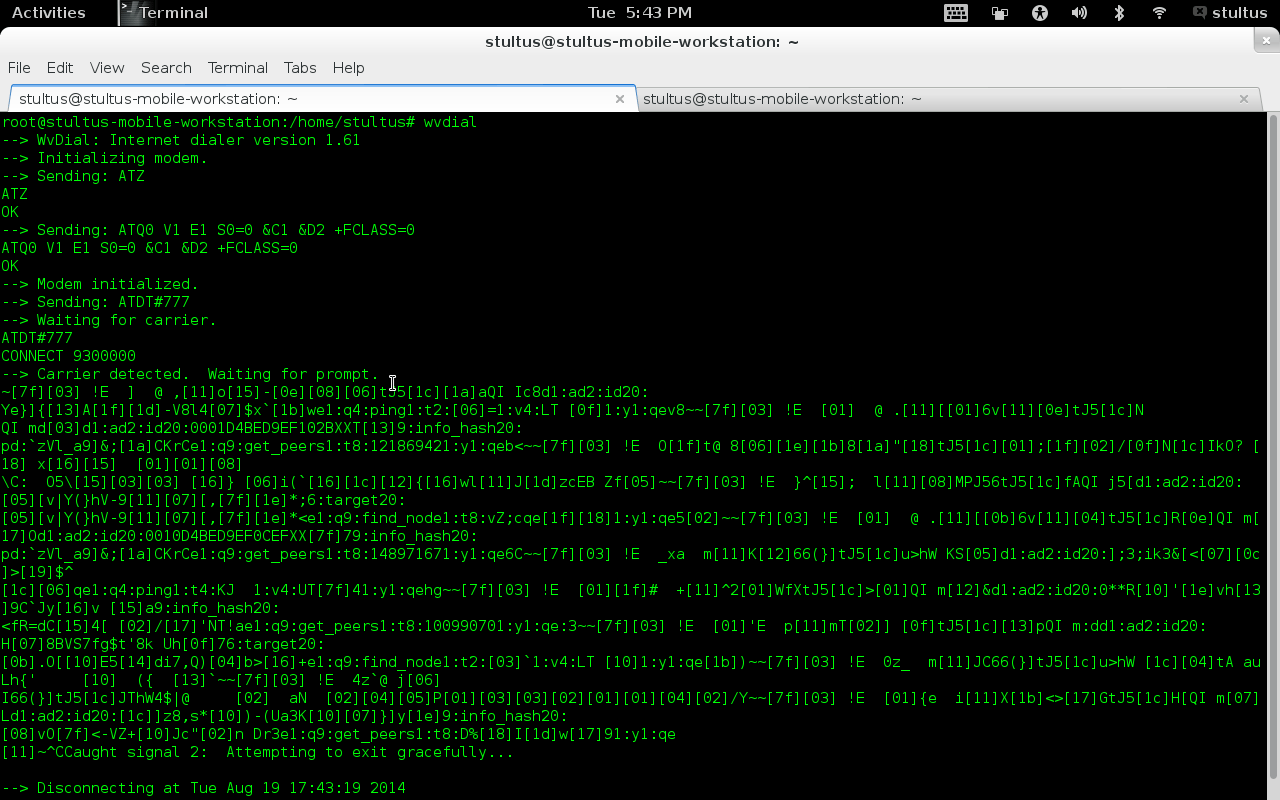This screenshot has width=1280, height=800.
Task: Click the 'Caught signal 2' line
Action: 257,752
